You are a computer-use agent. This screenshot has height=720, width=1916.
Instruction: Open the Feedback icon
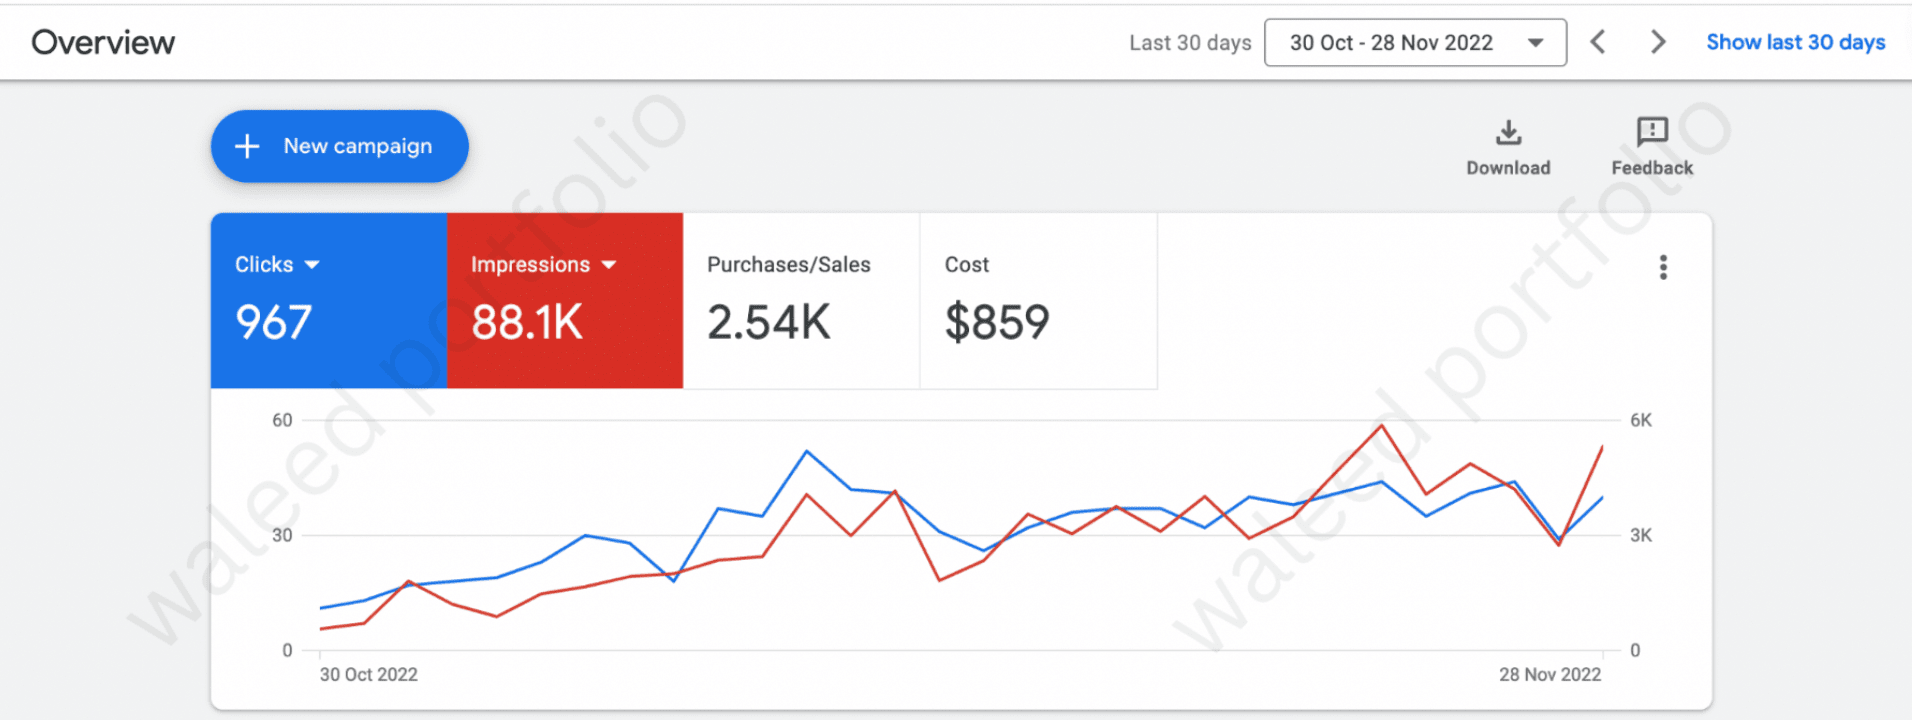[x=1652, y=131]
